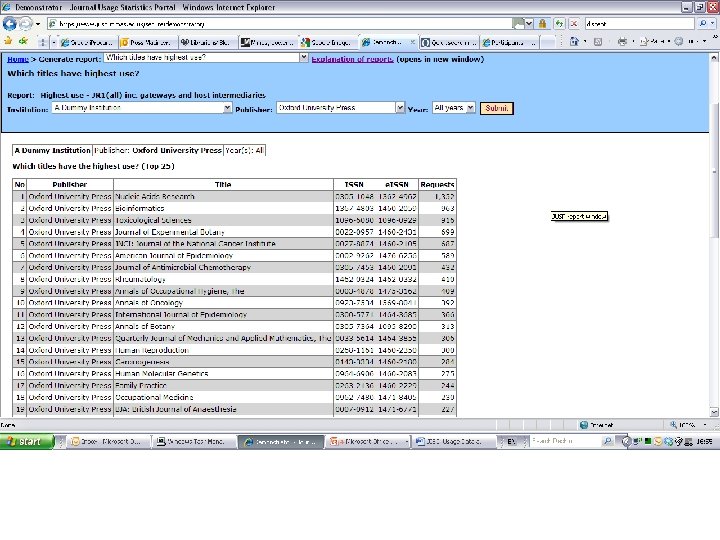Open the Generate report dropdown
Screen dimensions: 720x540
tap(304, 57)
